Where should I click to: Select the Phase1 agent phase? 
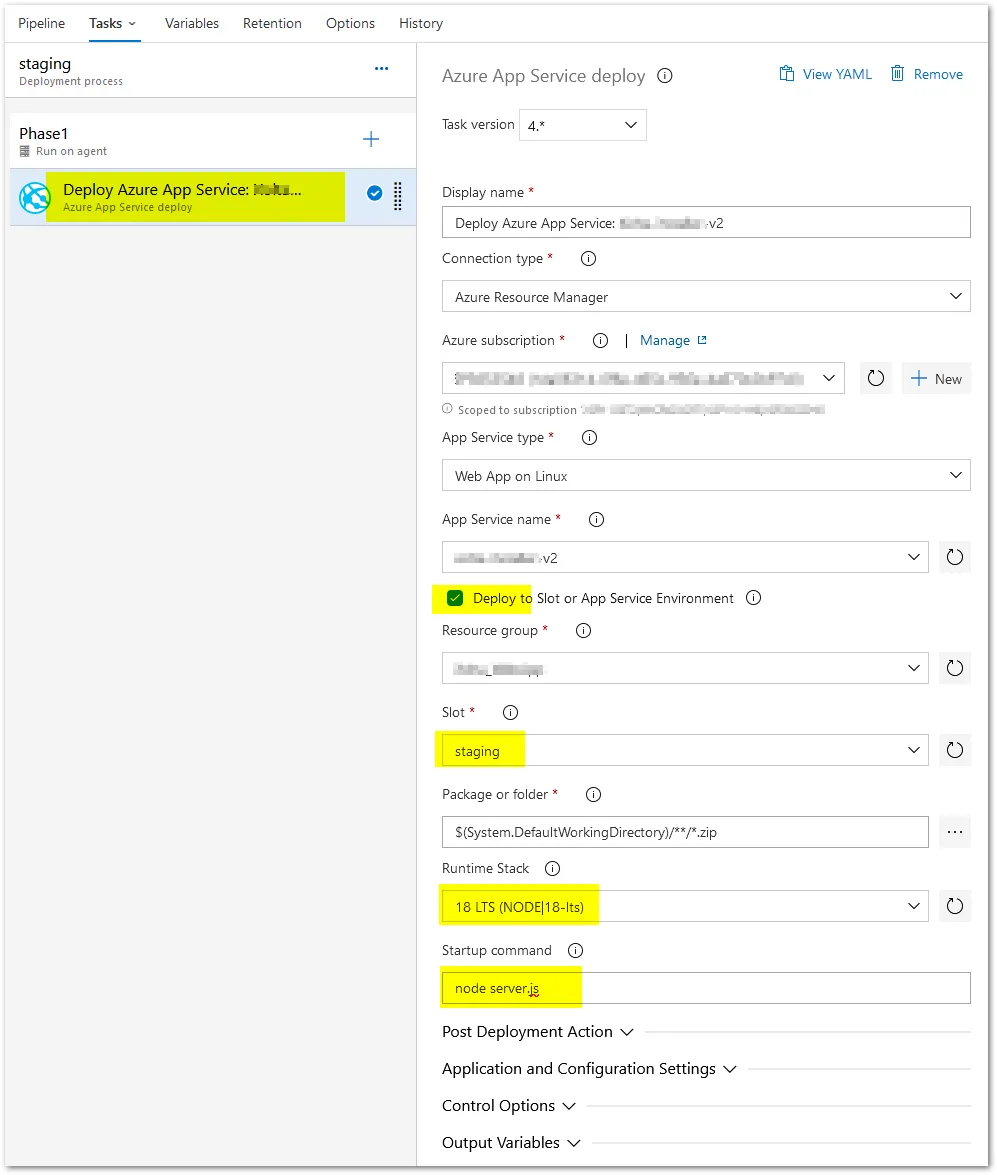[211, 140]
